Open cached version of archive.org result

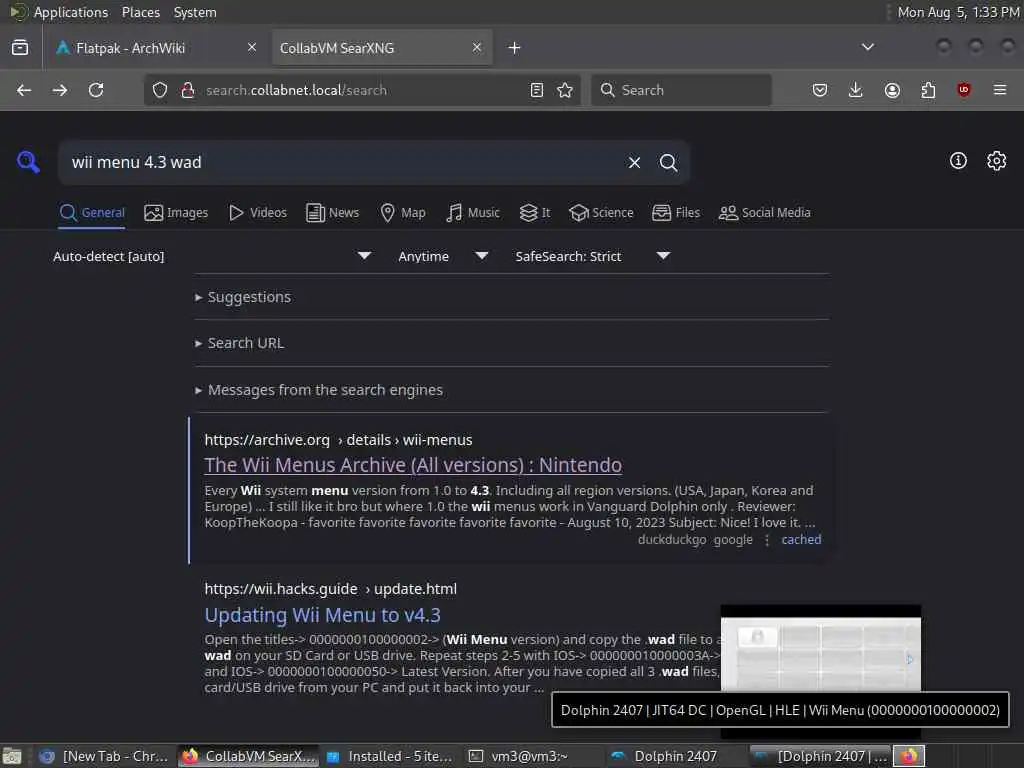click(x=801, y=540)
